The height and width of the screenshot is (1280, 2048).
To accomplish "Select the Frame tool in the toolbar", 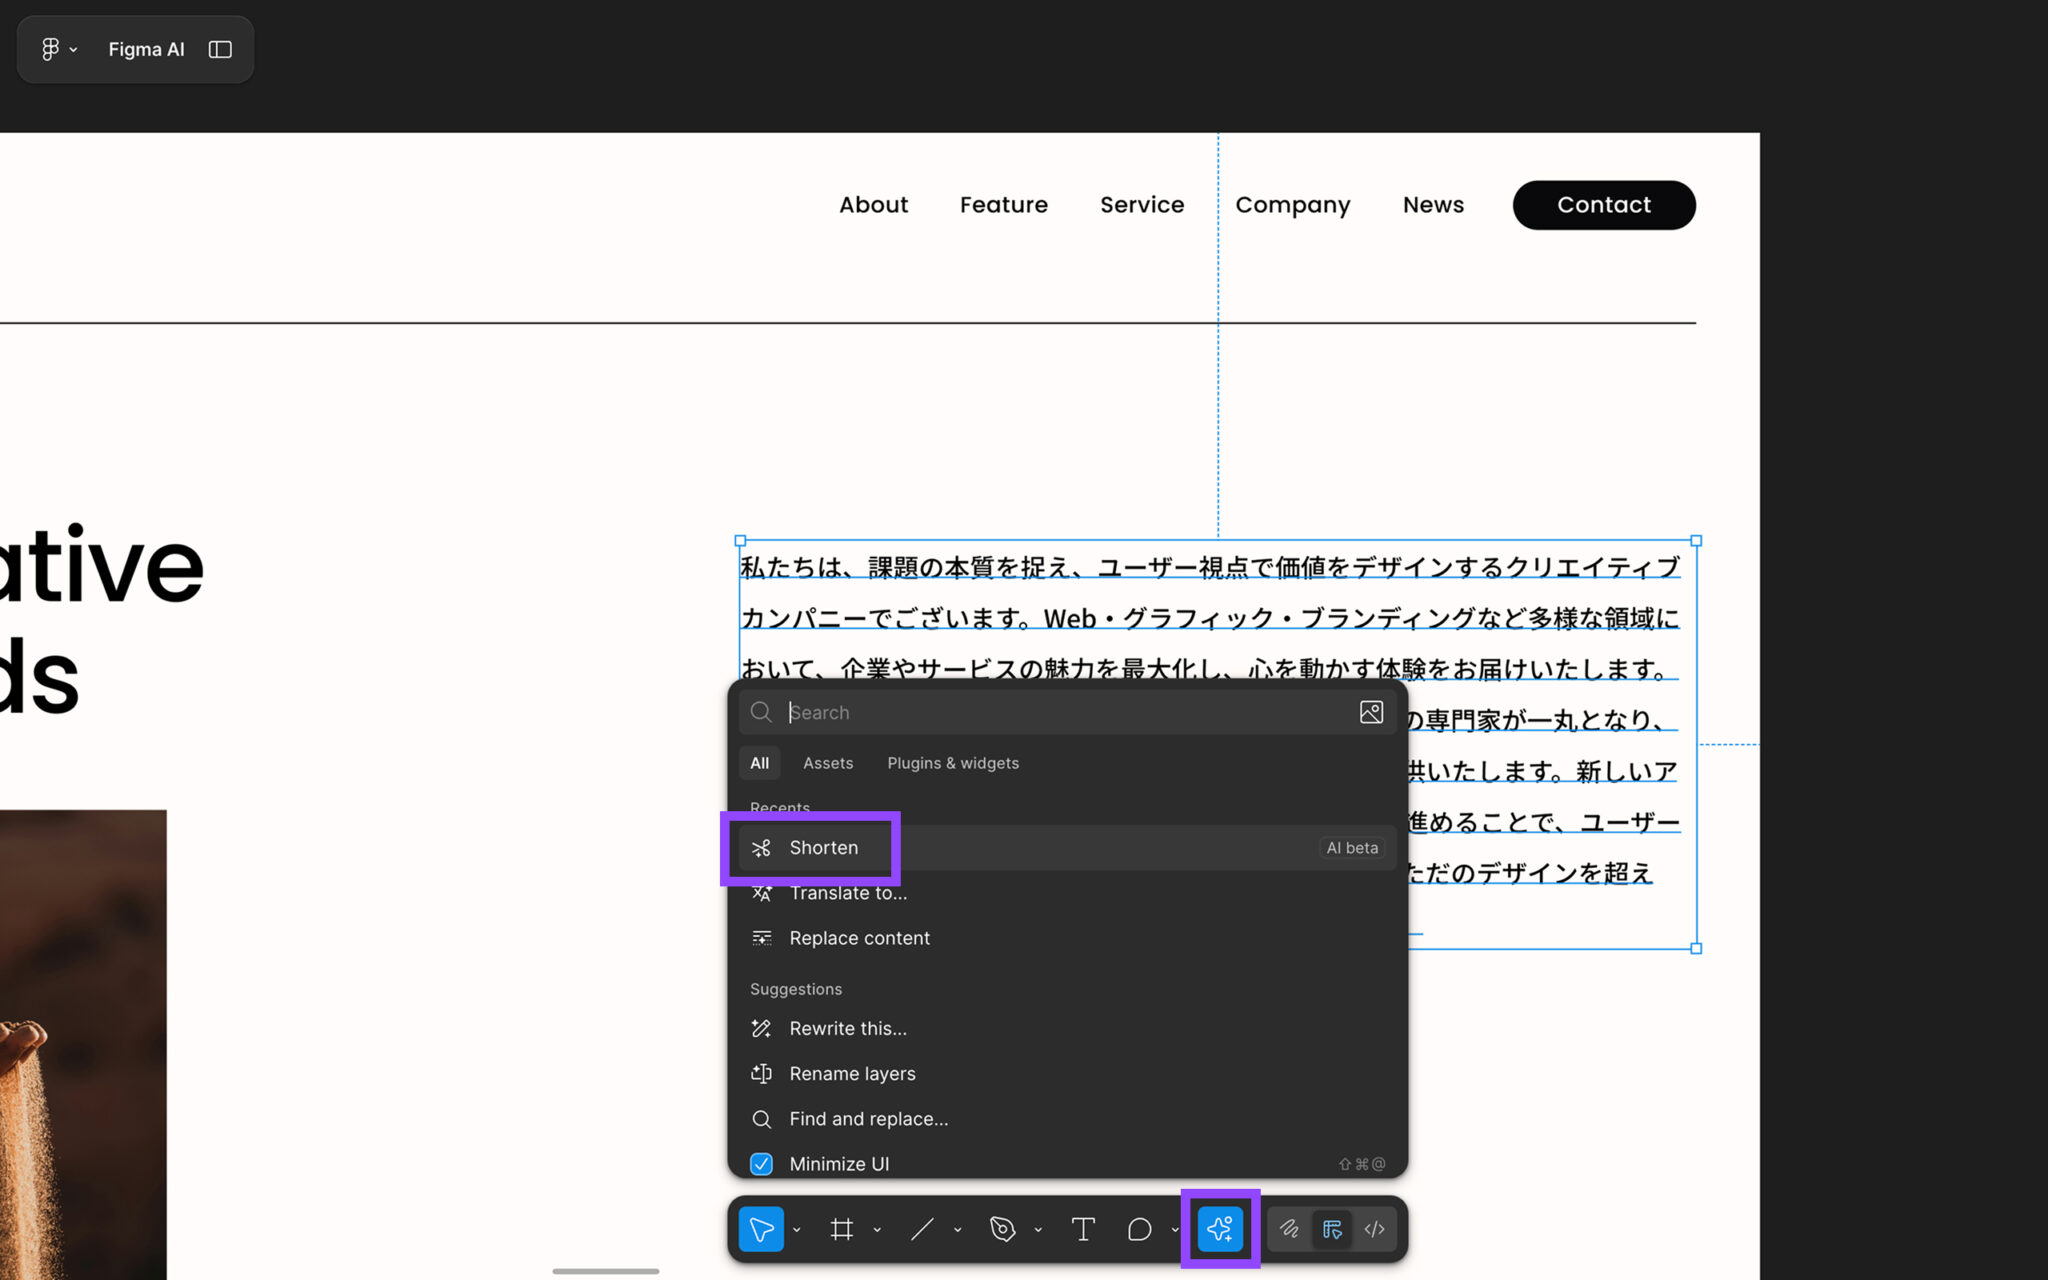I will click(843, 1229).
